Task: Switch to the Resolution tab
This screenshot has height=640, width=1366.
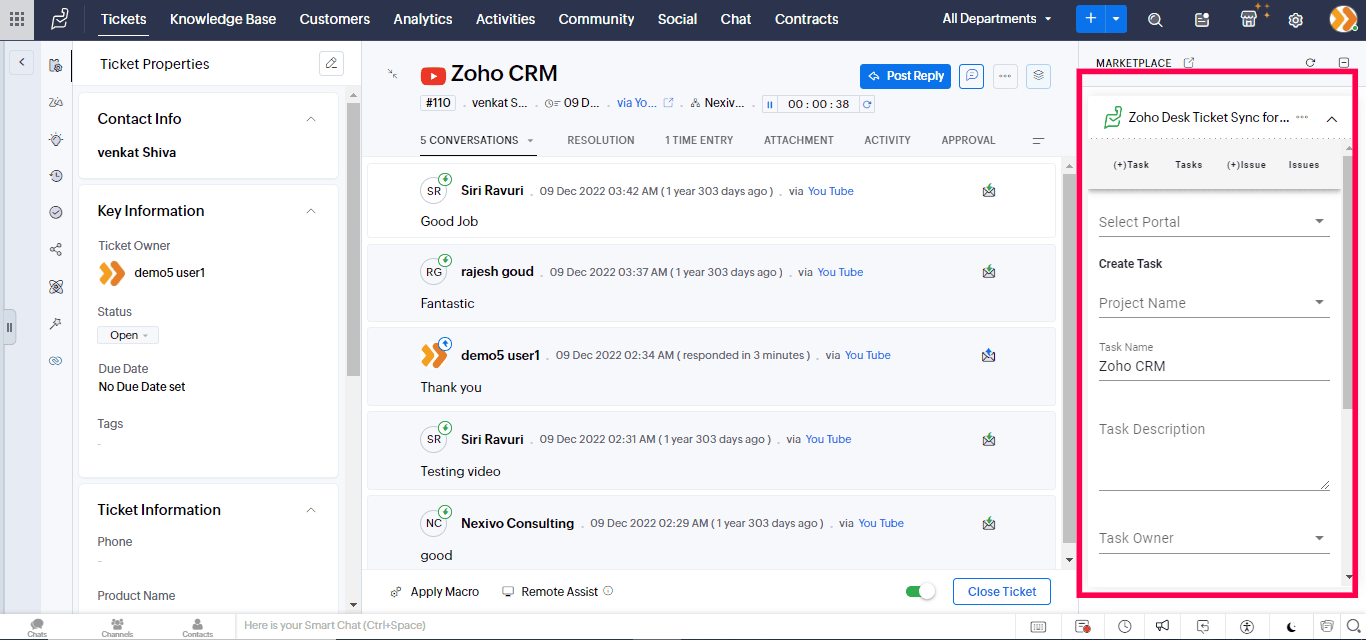Action: pyautogui.click(x=601, y=140)
